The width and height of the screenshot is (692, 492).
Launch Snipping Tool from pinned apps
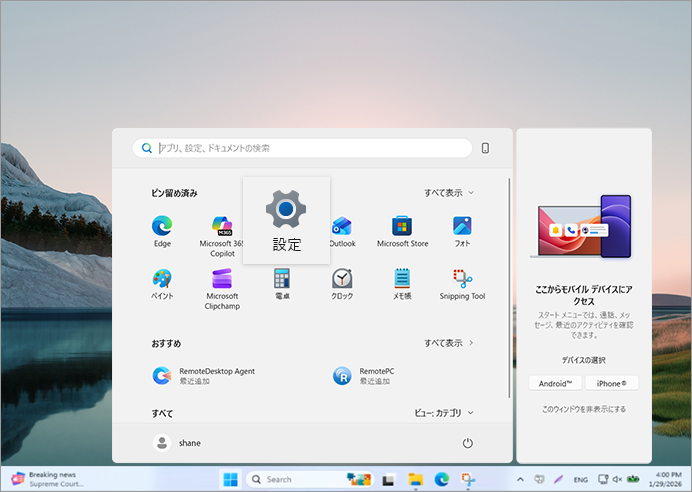click(x=462, y=285)
